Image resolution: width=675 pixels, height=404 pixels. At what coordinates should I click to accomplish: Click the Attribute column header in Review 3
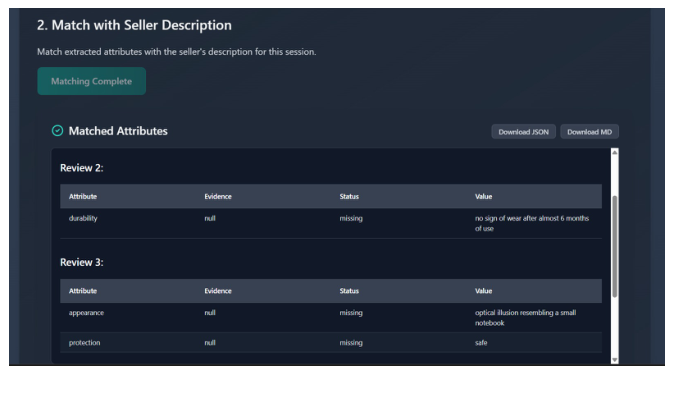(83, 291)
